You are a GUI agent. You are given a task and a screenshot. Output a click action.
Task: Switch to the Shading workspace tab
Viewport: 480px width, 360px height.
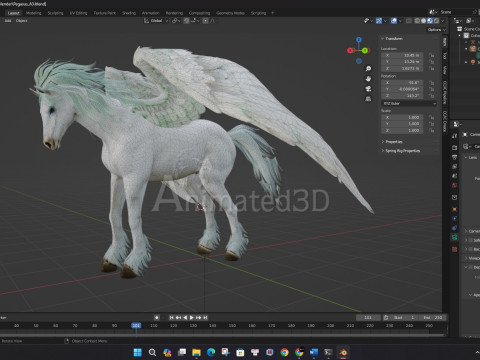tap(129, 13)
